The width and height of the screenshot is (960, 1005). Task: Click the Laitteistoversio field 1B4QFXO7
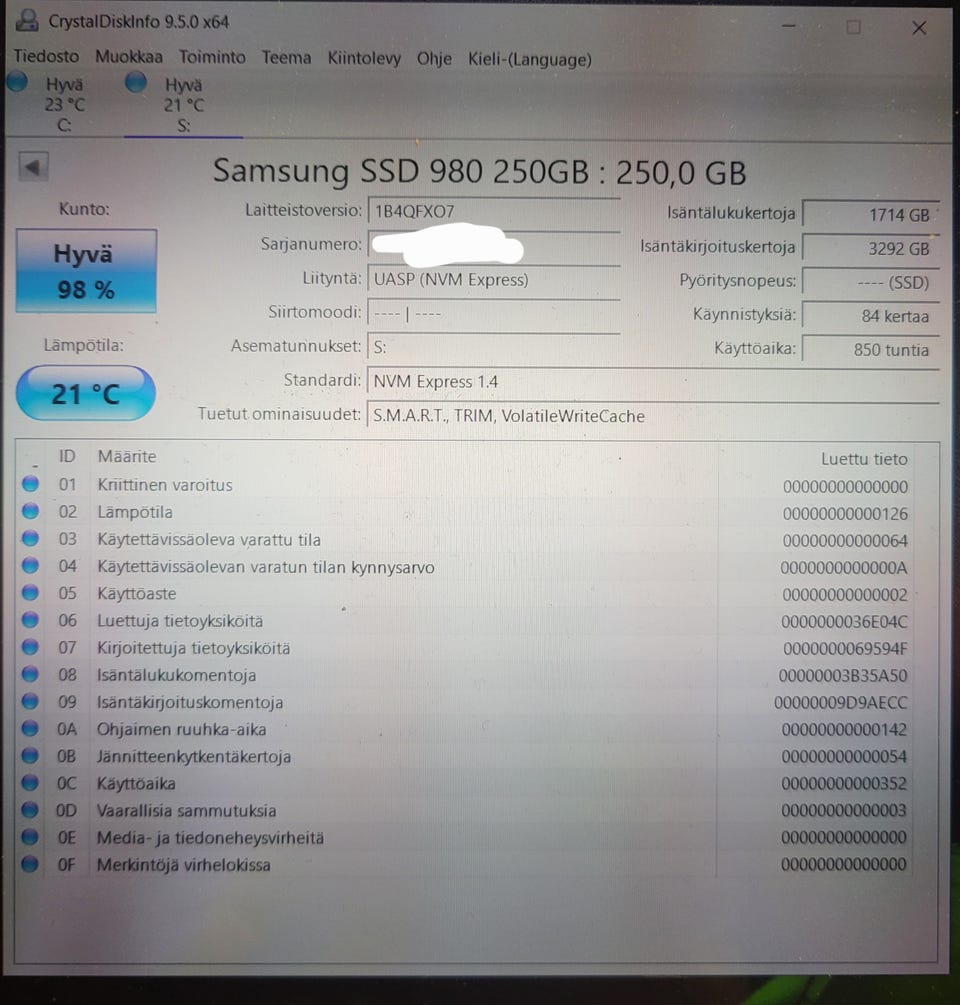click(x=494, y=211)
